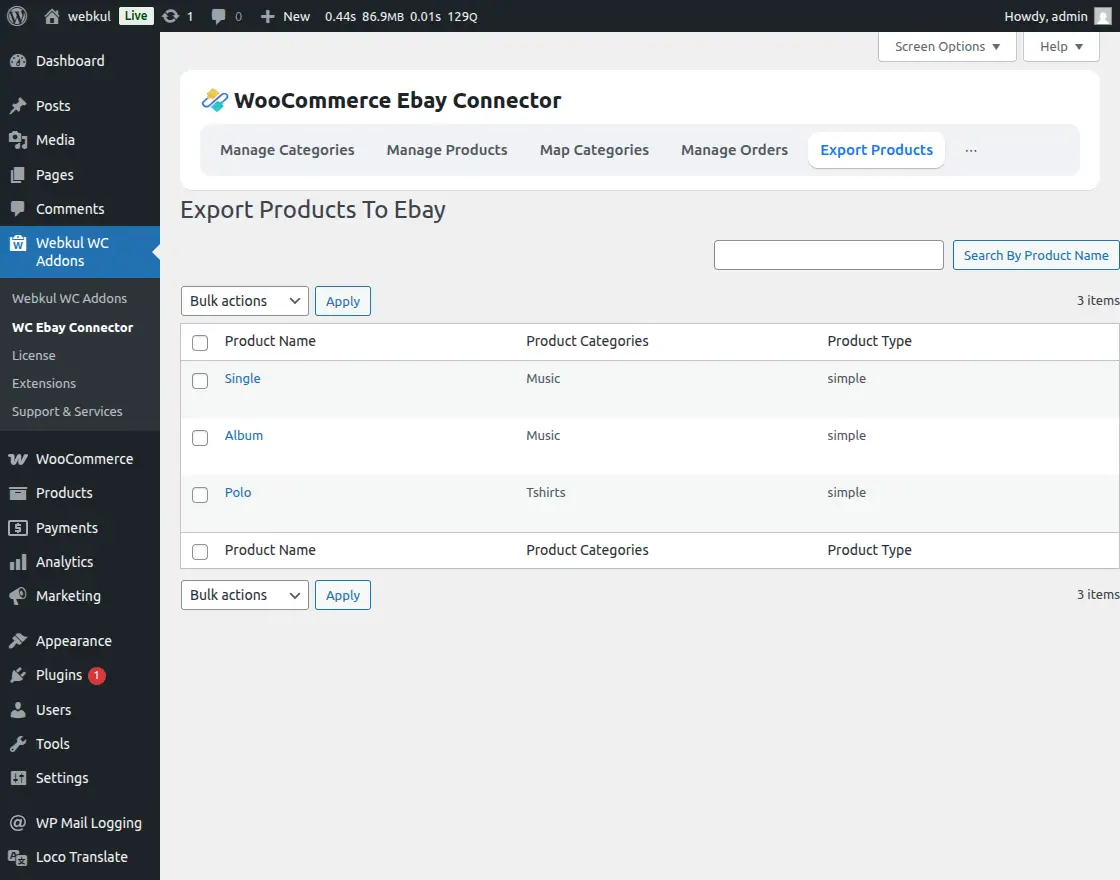Viewport: 1120px width, 880px height.
Task: Click the Payments dollar icon
Action: coord(18,528)
